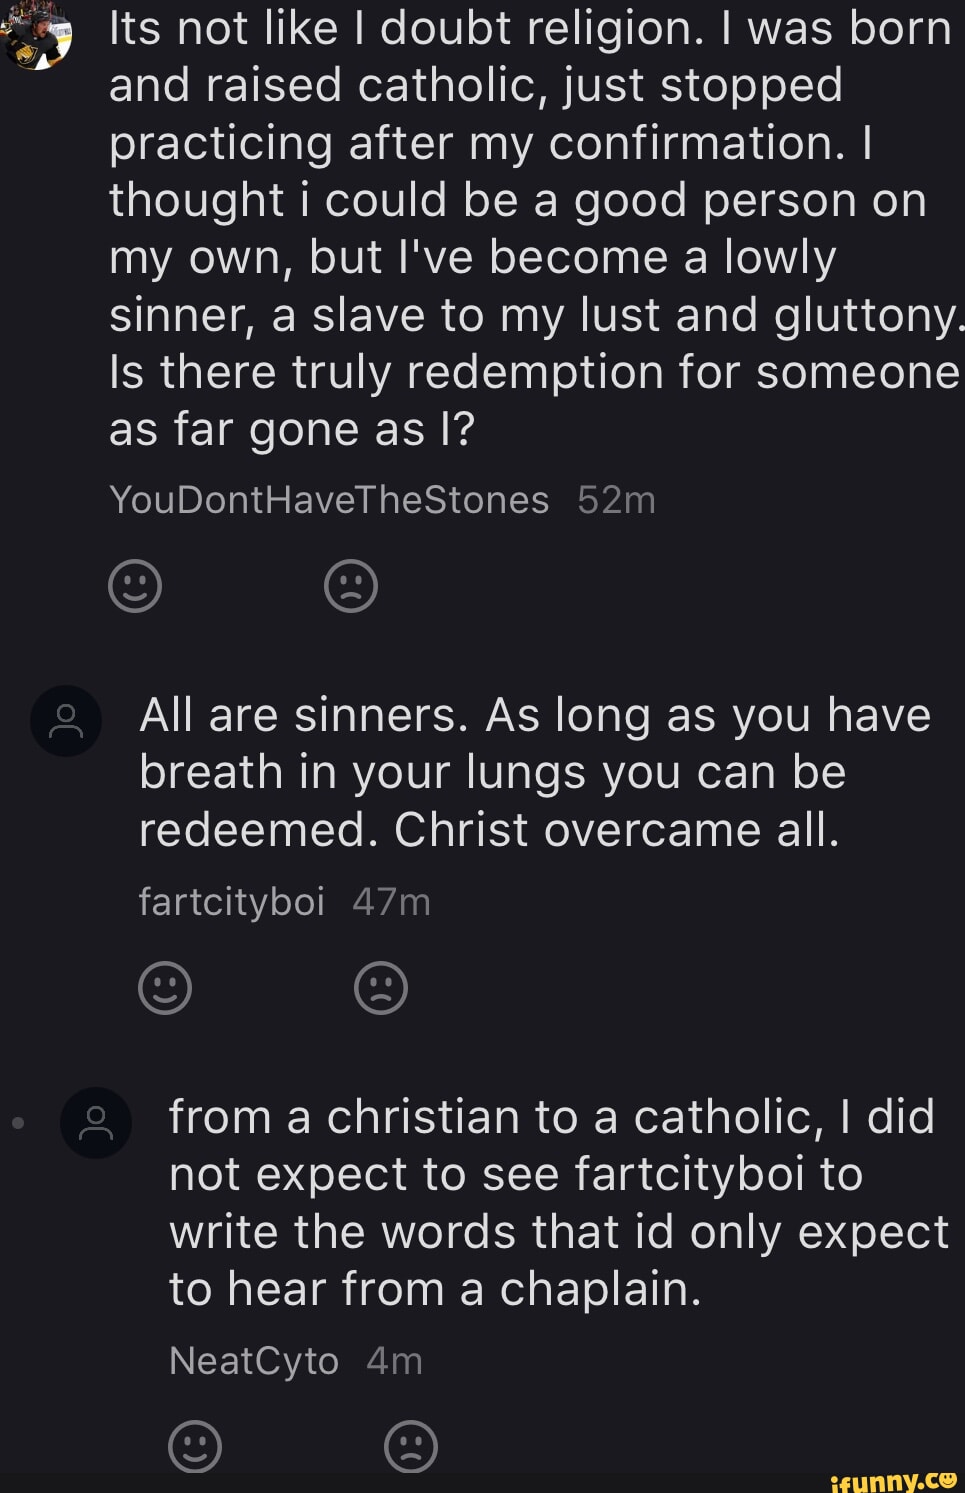Like NeatCyto's reply with the smiley
965x1493 pixels.
click(195, 1446)
